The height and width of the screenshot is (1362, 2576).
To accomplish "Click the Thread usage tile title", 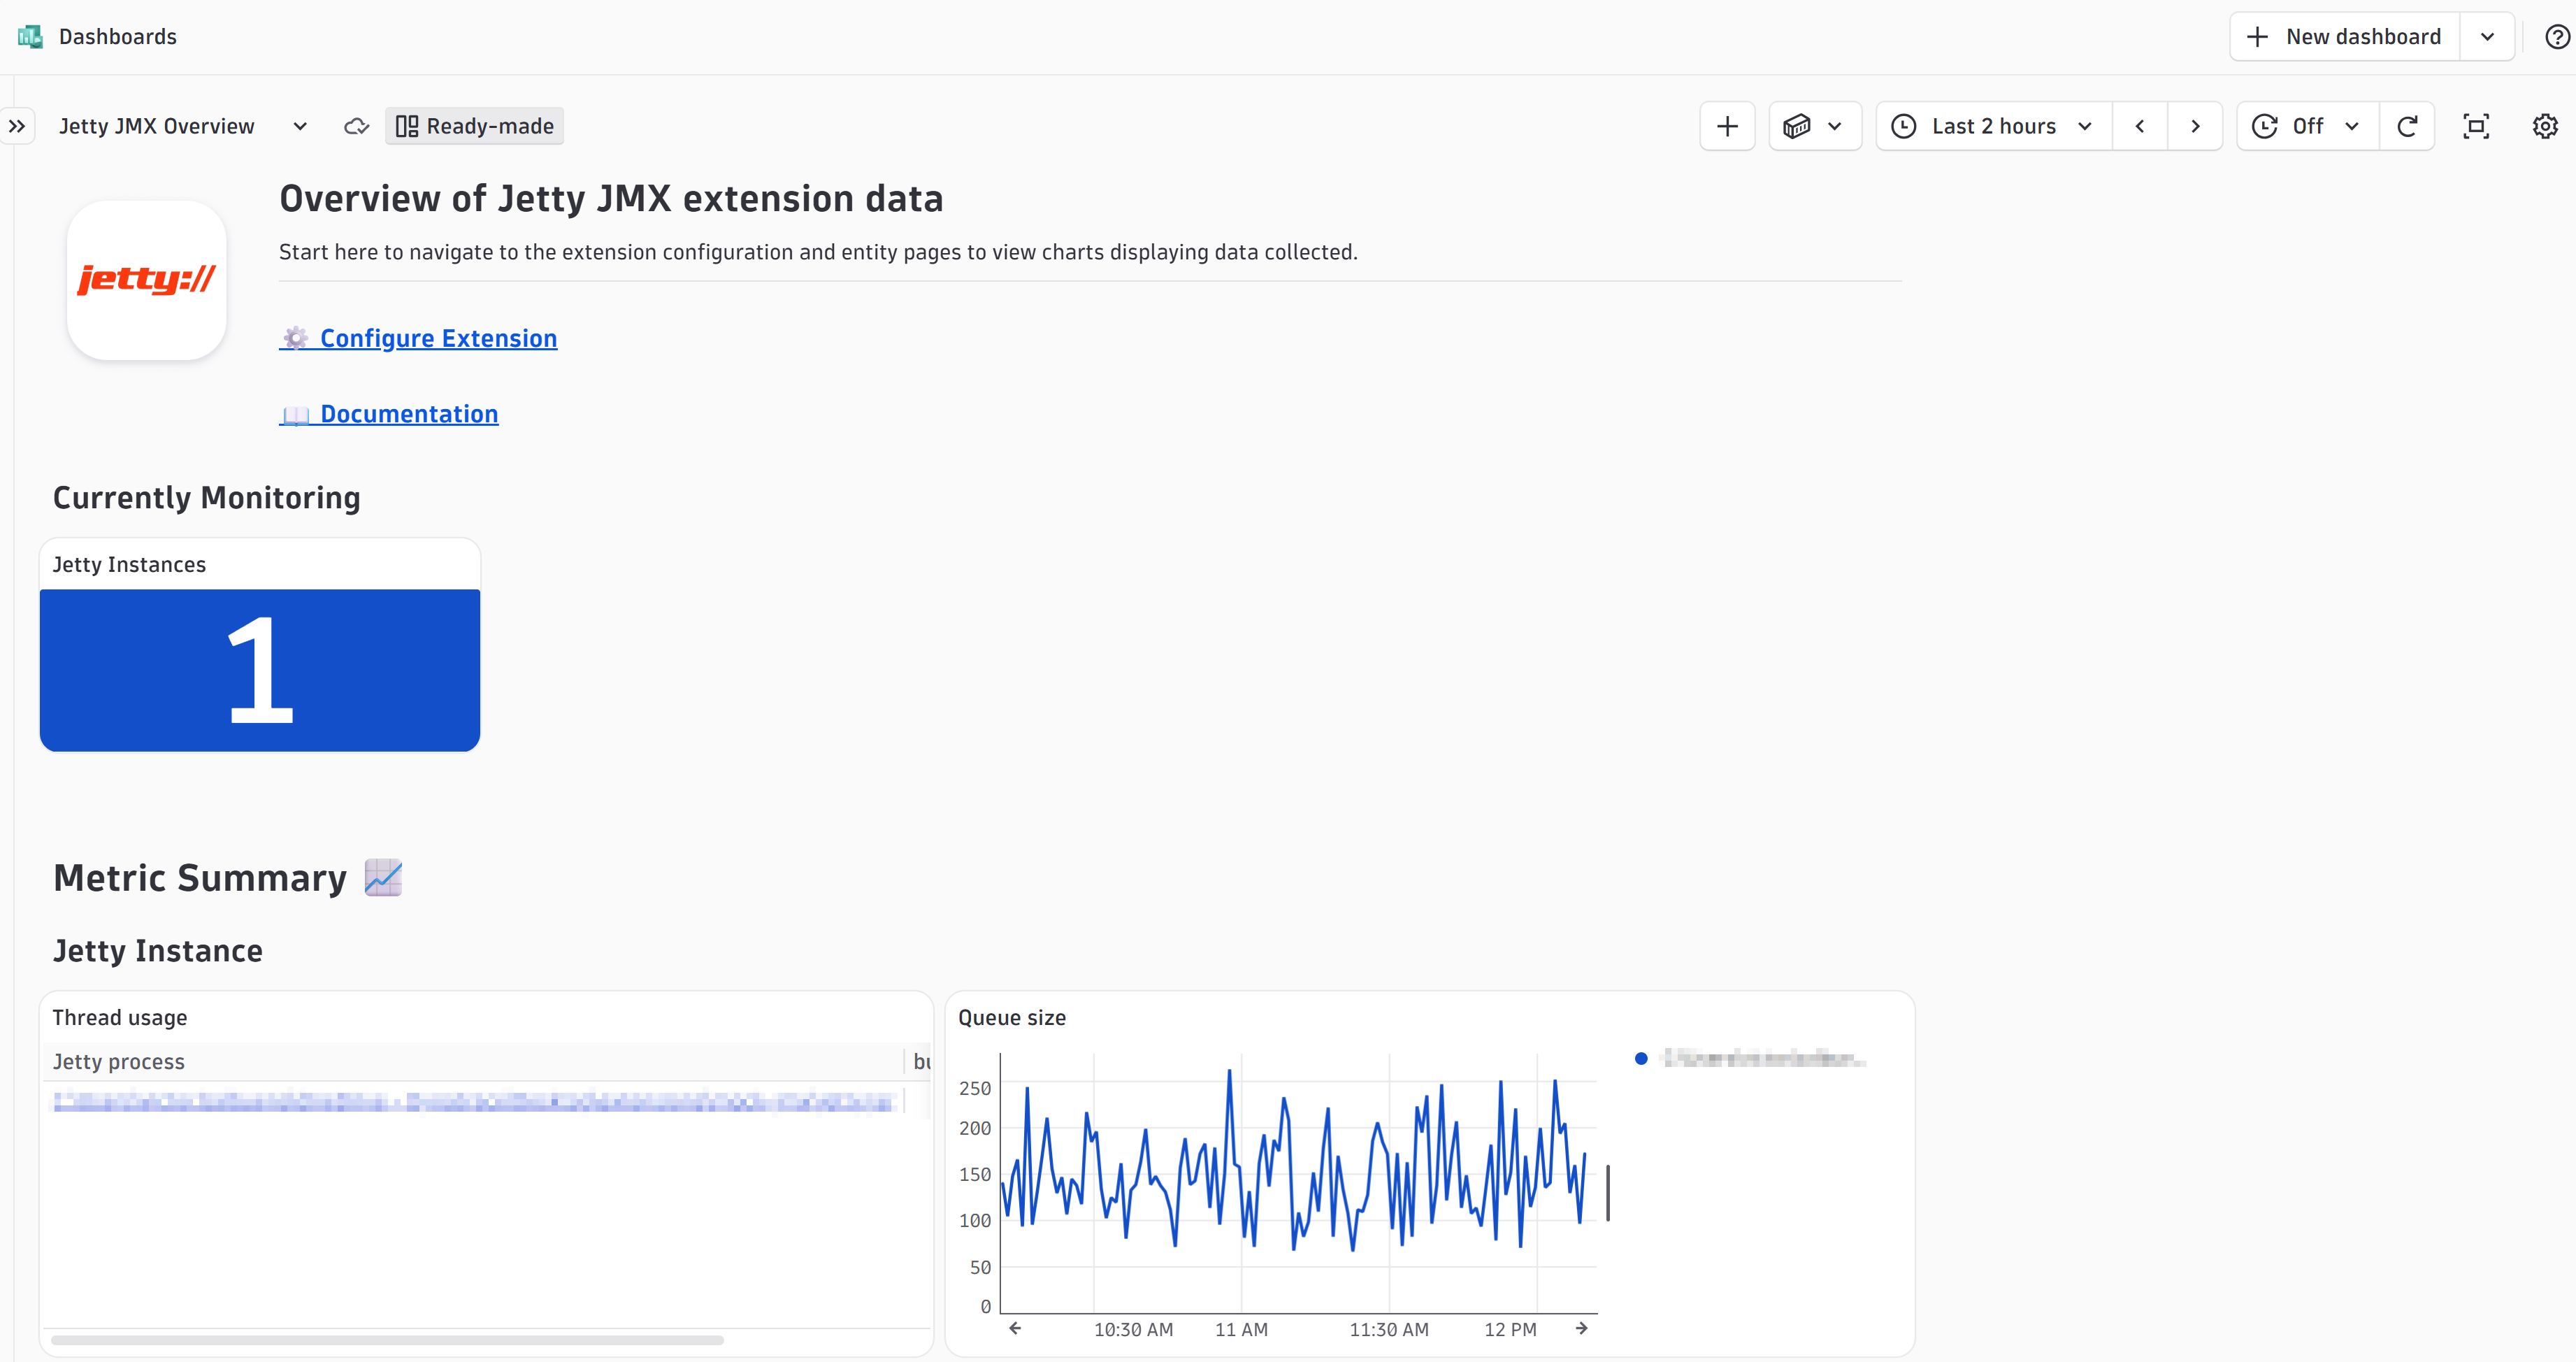I will (x=120, y=1018).
